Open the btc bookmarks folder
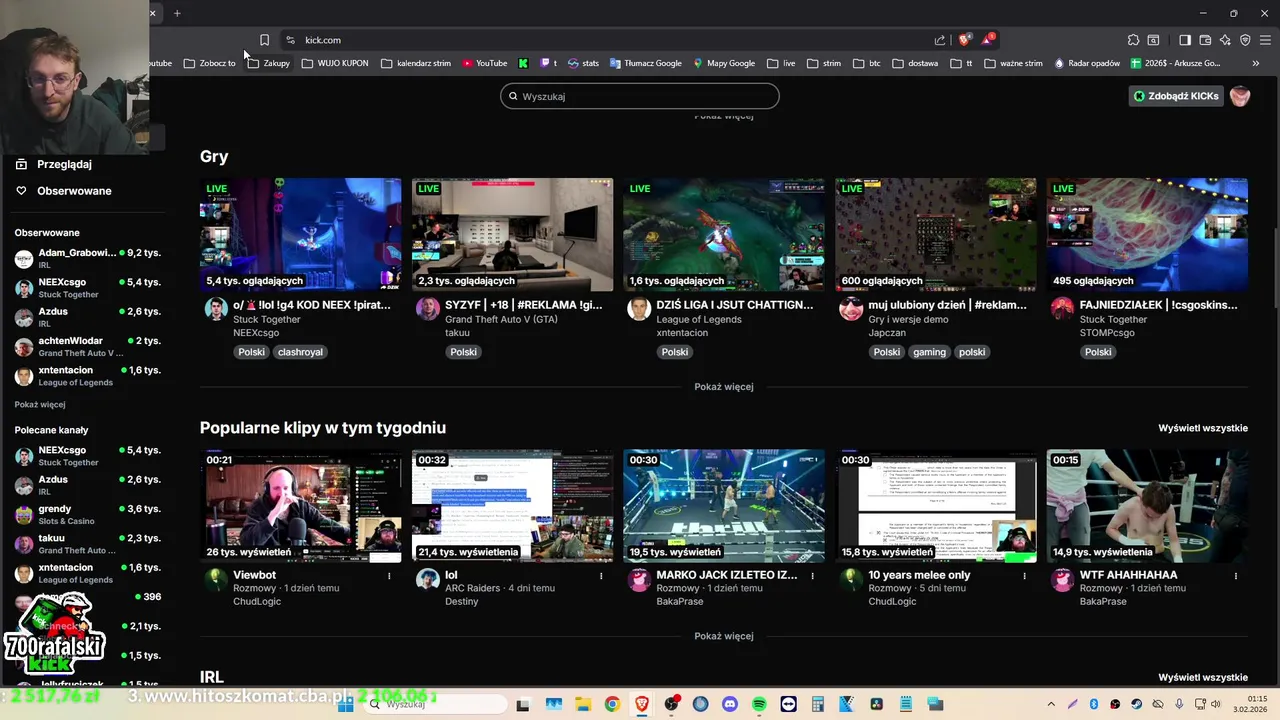The width and height of the screenshot is (1280, 720). click(x=867, y=63)
